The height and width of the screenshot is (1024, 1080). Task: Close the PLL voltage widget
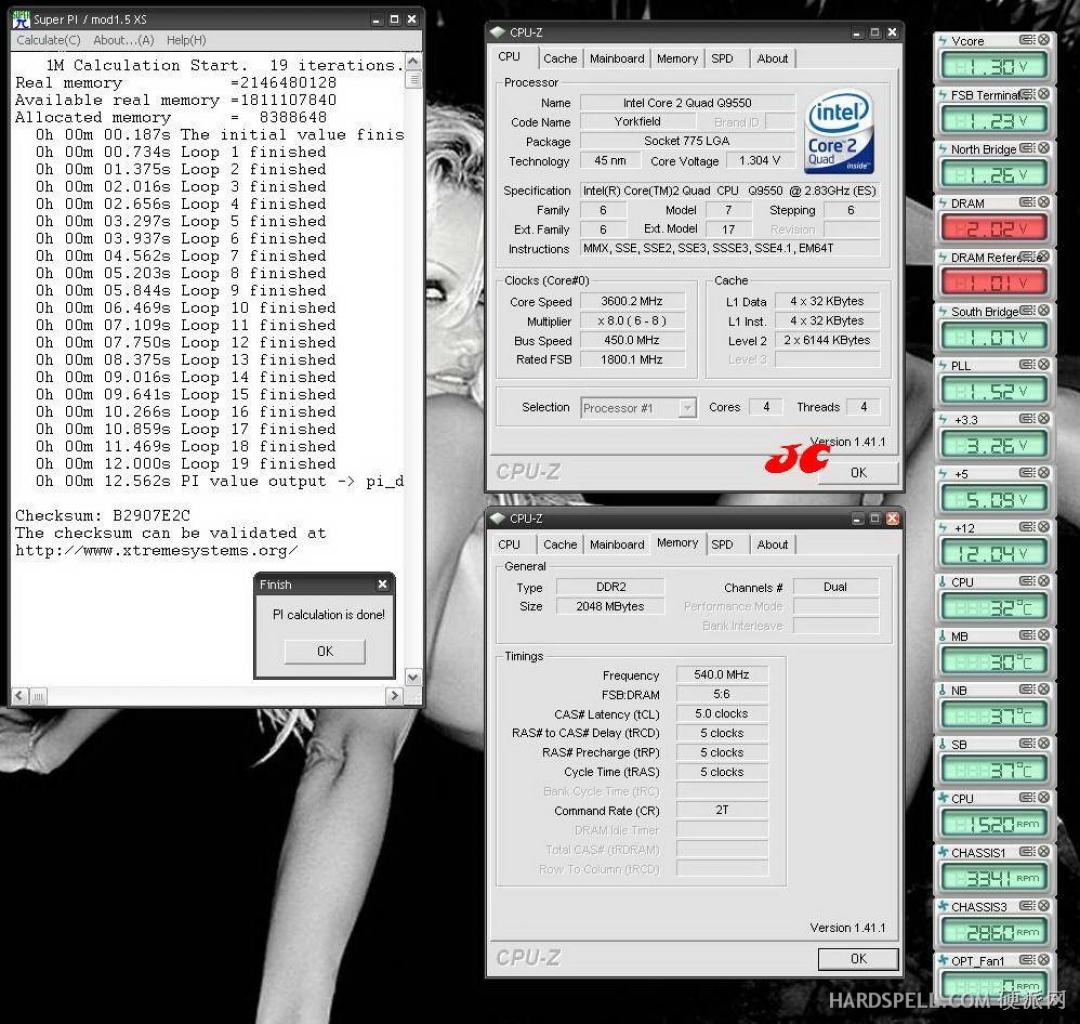pyautogui.click(x=1043, y=364)
